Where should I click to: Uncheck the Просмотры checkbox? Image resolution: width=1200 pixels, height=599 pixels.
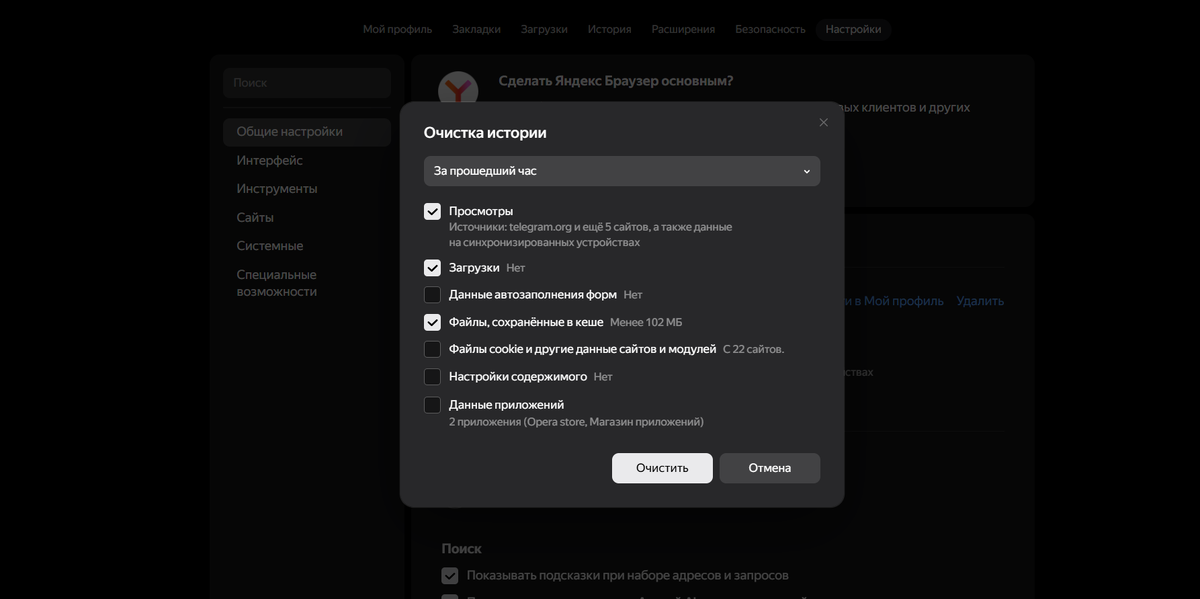[x=432, y=212]
